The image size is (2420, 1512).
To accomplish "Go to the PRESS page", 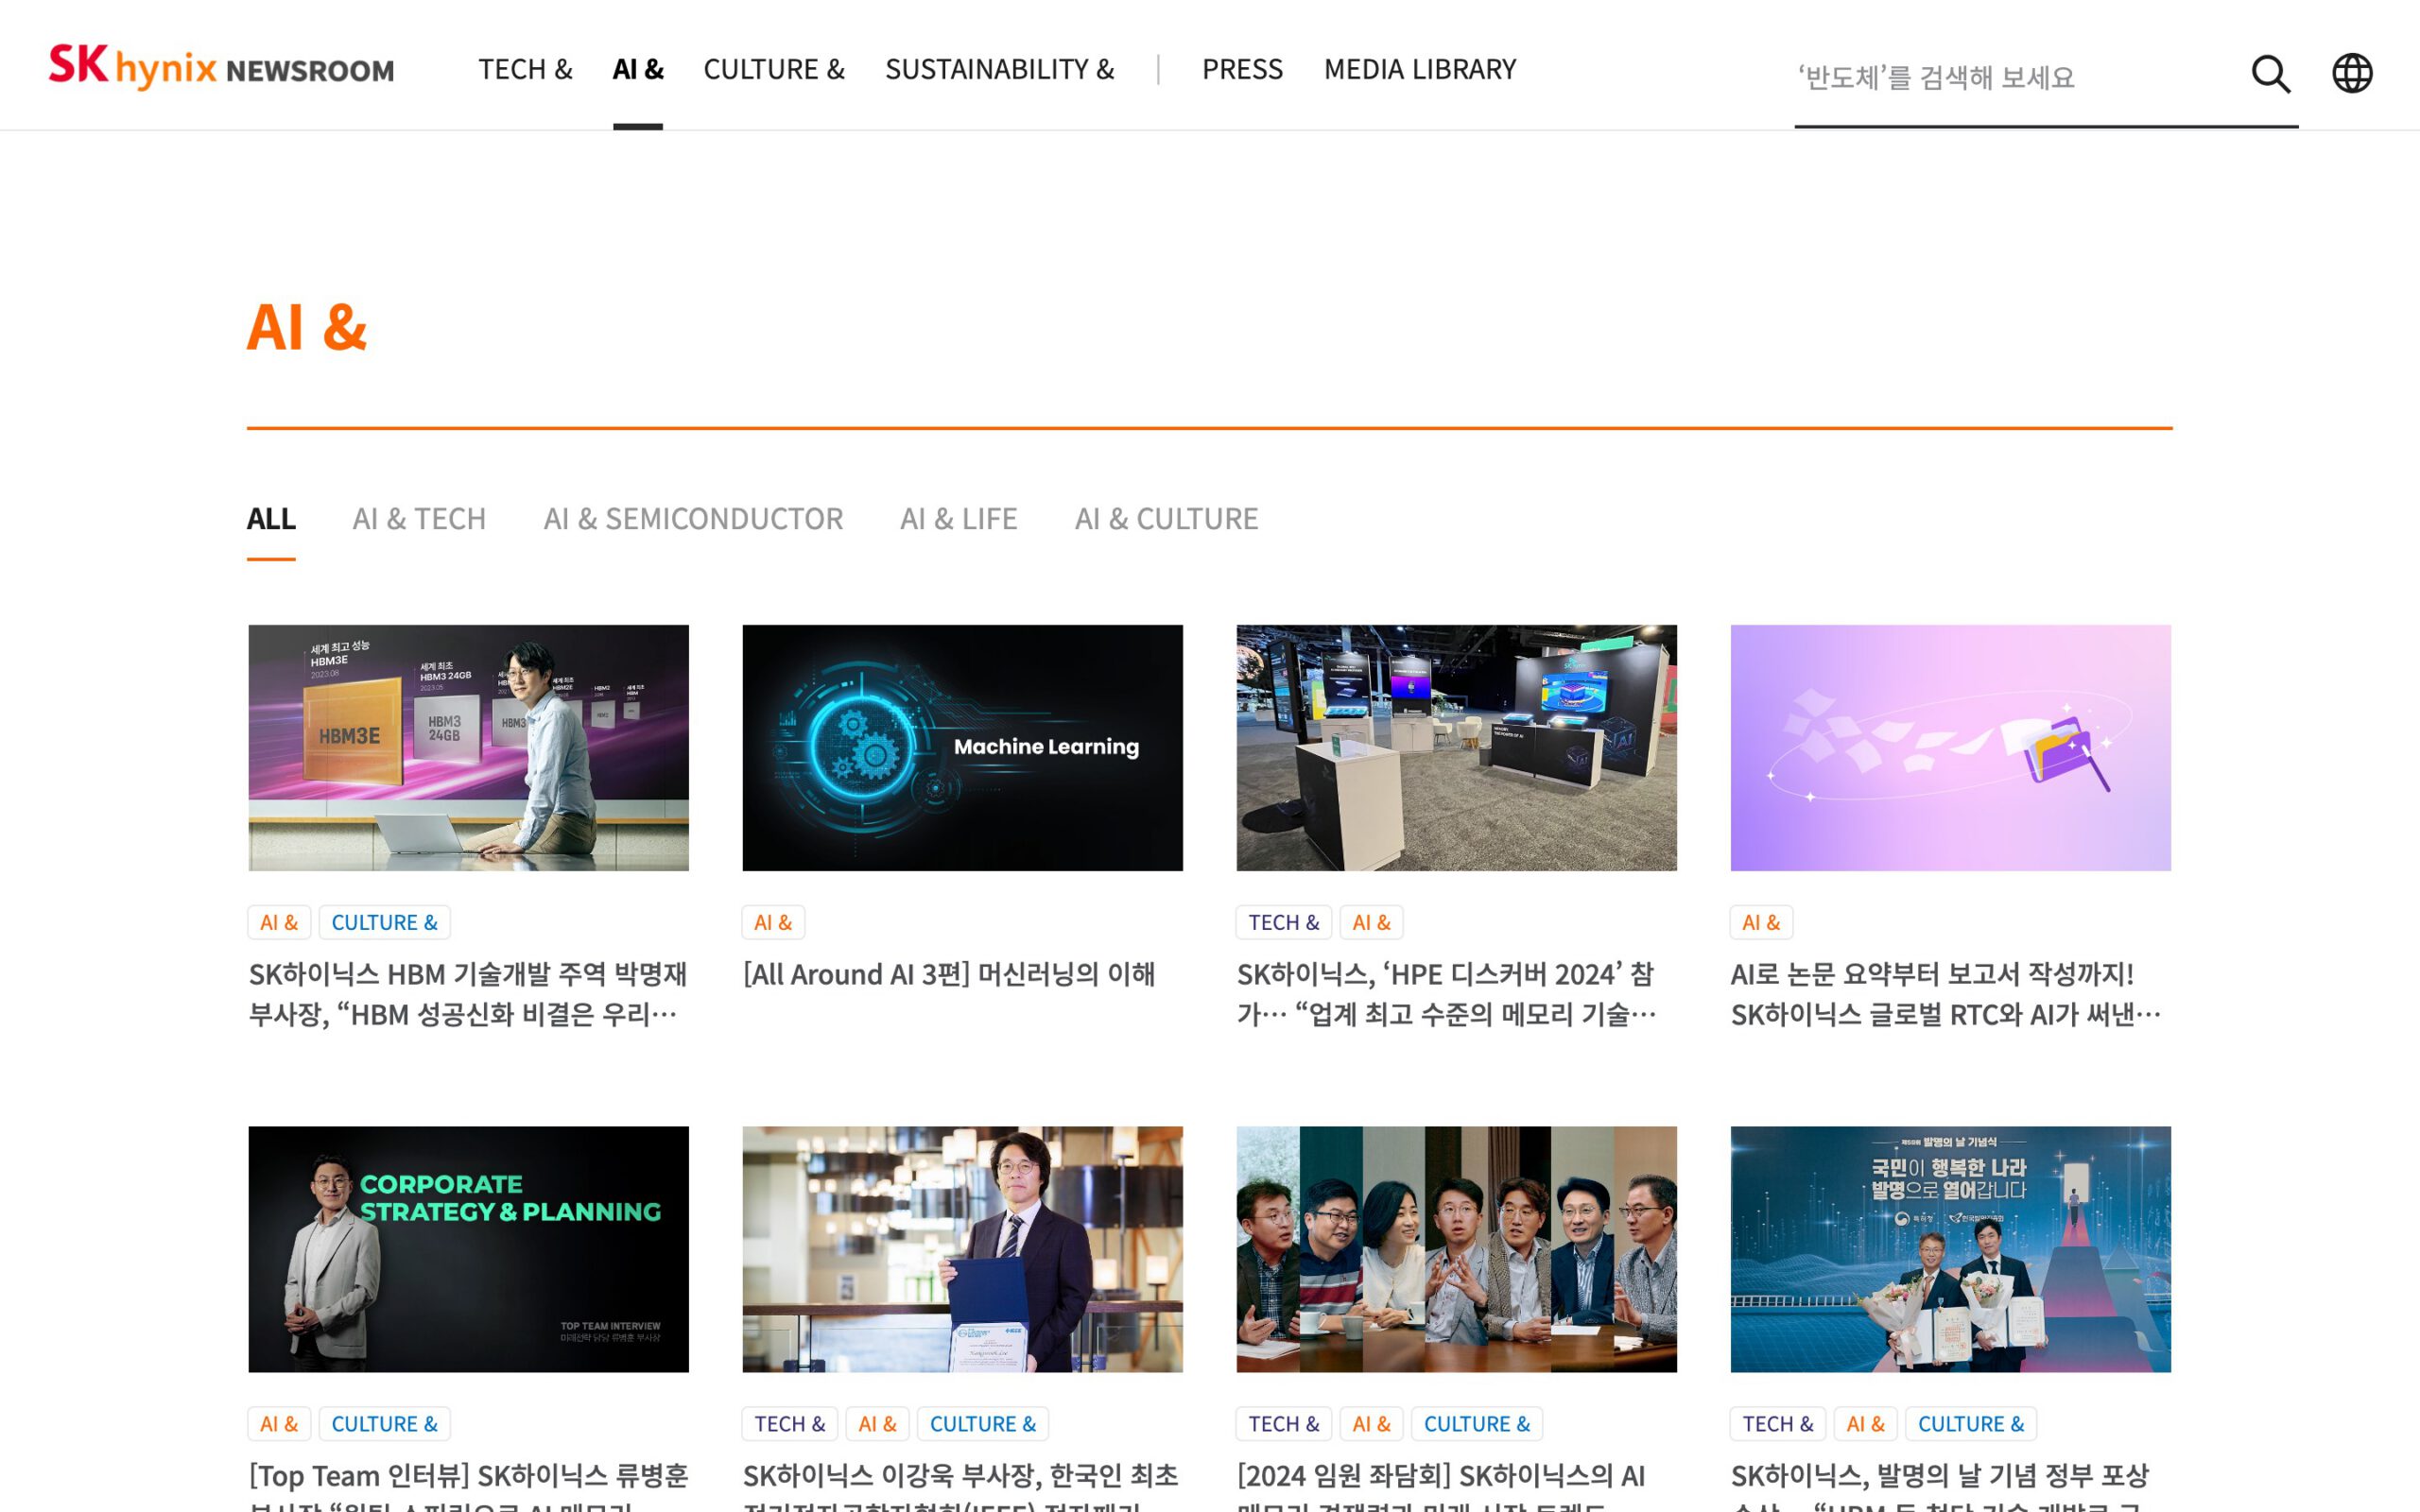I will pos(1242,69).
